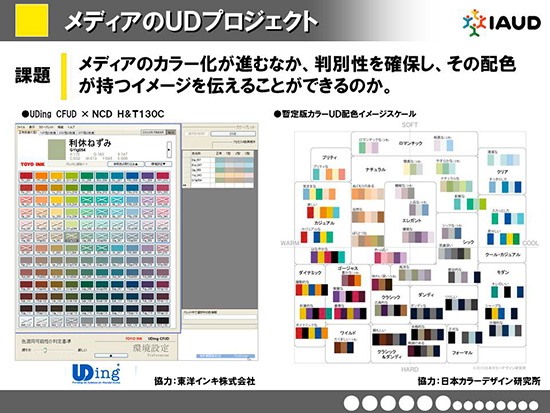
Task: Click the slider handle under 色識別可能性の判定基準
Action: [x=45, y=350]
